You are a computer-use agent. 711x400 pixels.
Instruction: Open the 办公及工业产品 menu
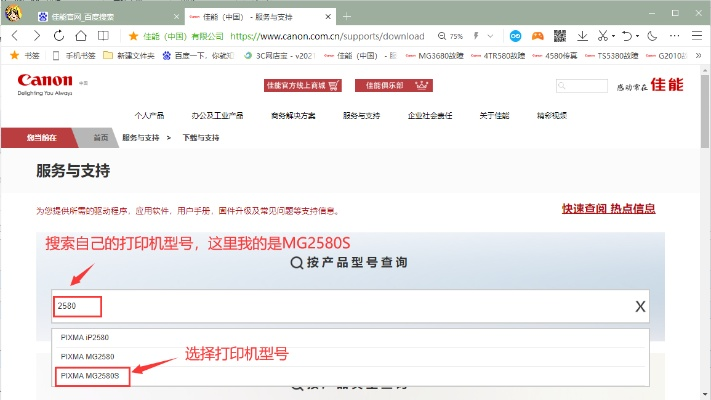pos(217,115)
